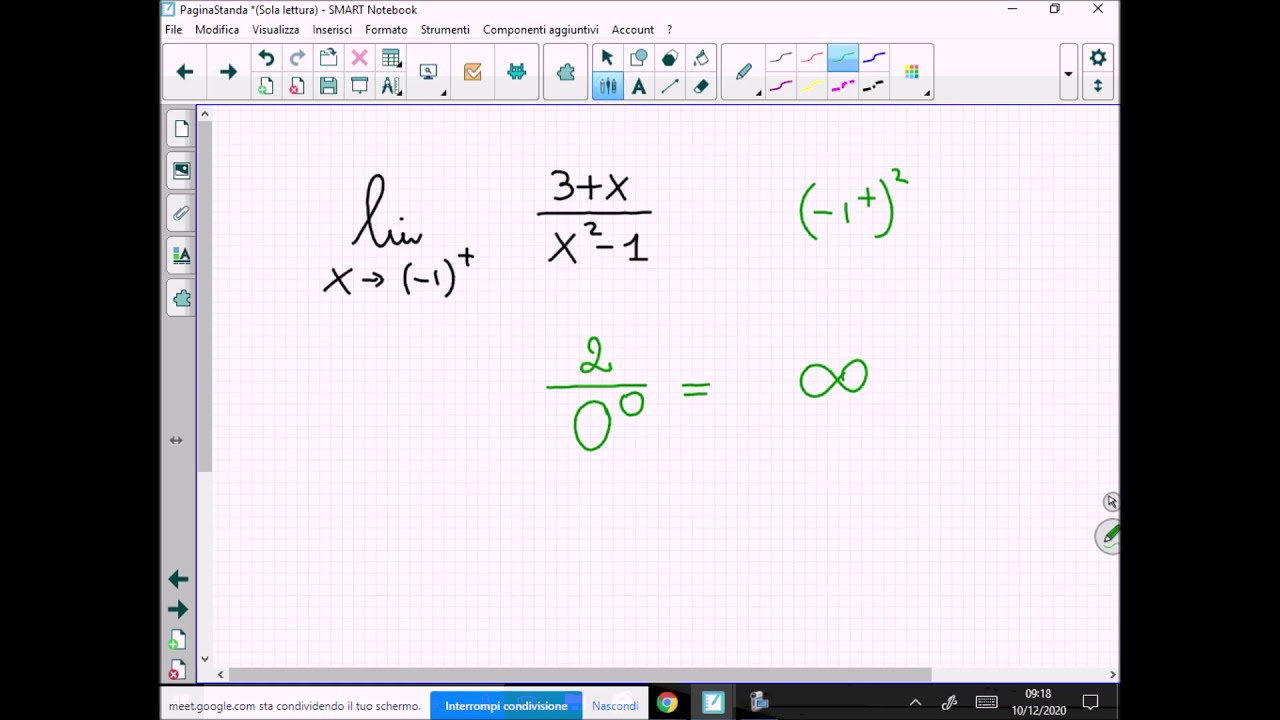Image resolution: width=1280 pixels, height=720 pixels.
Task: Open the ? help menu
Action: pos(669,30)
